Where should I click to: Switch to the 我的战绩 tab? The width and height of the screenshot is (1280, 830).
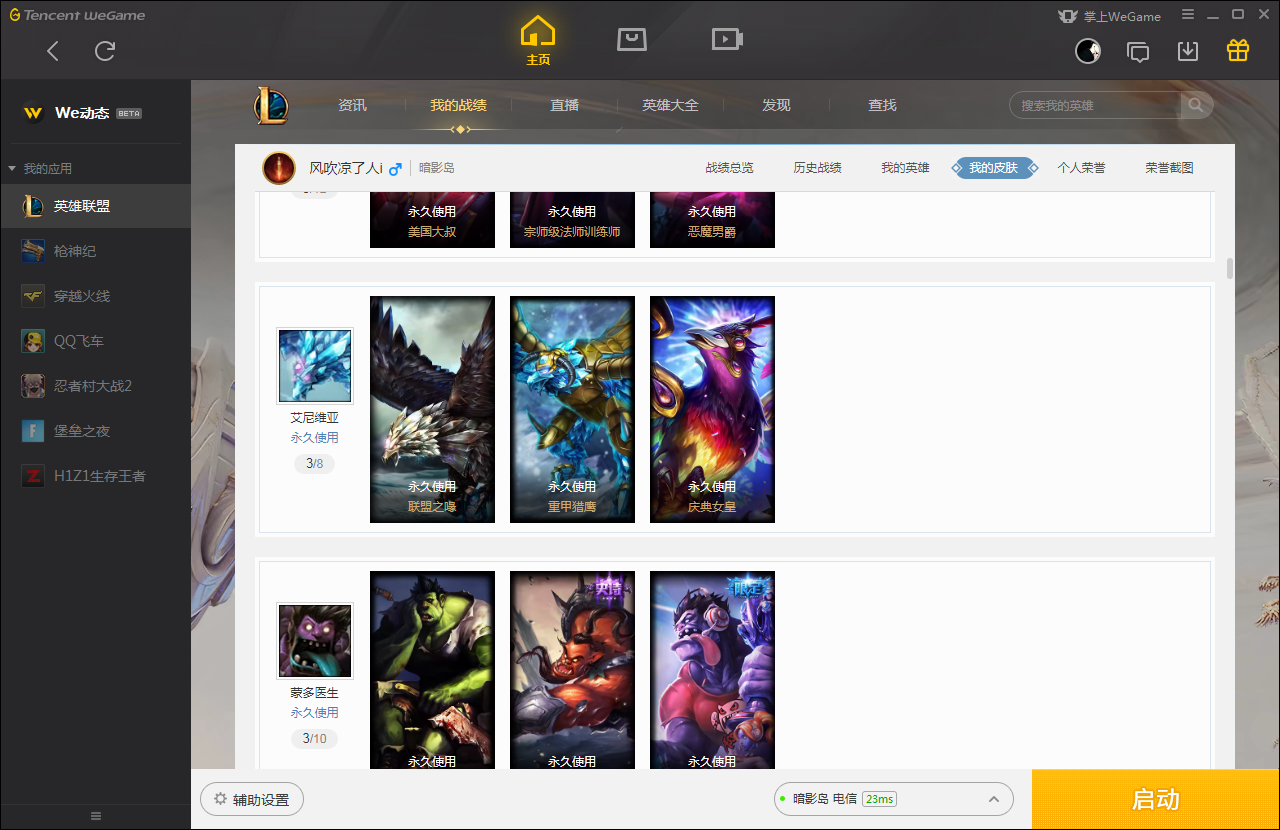458,105
